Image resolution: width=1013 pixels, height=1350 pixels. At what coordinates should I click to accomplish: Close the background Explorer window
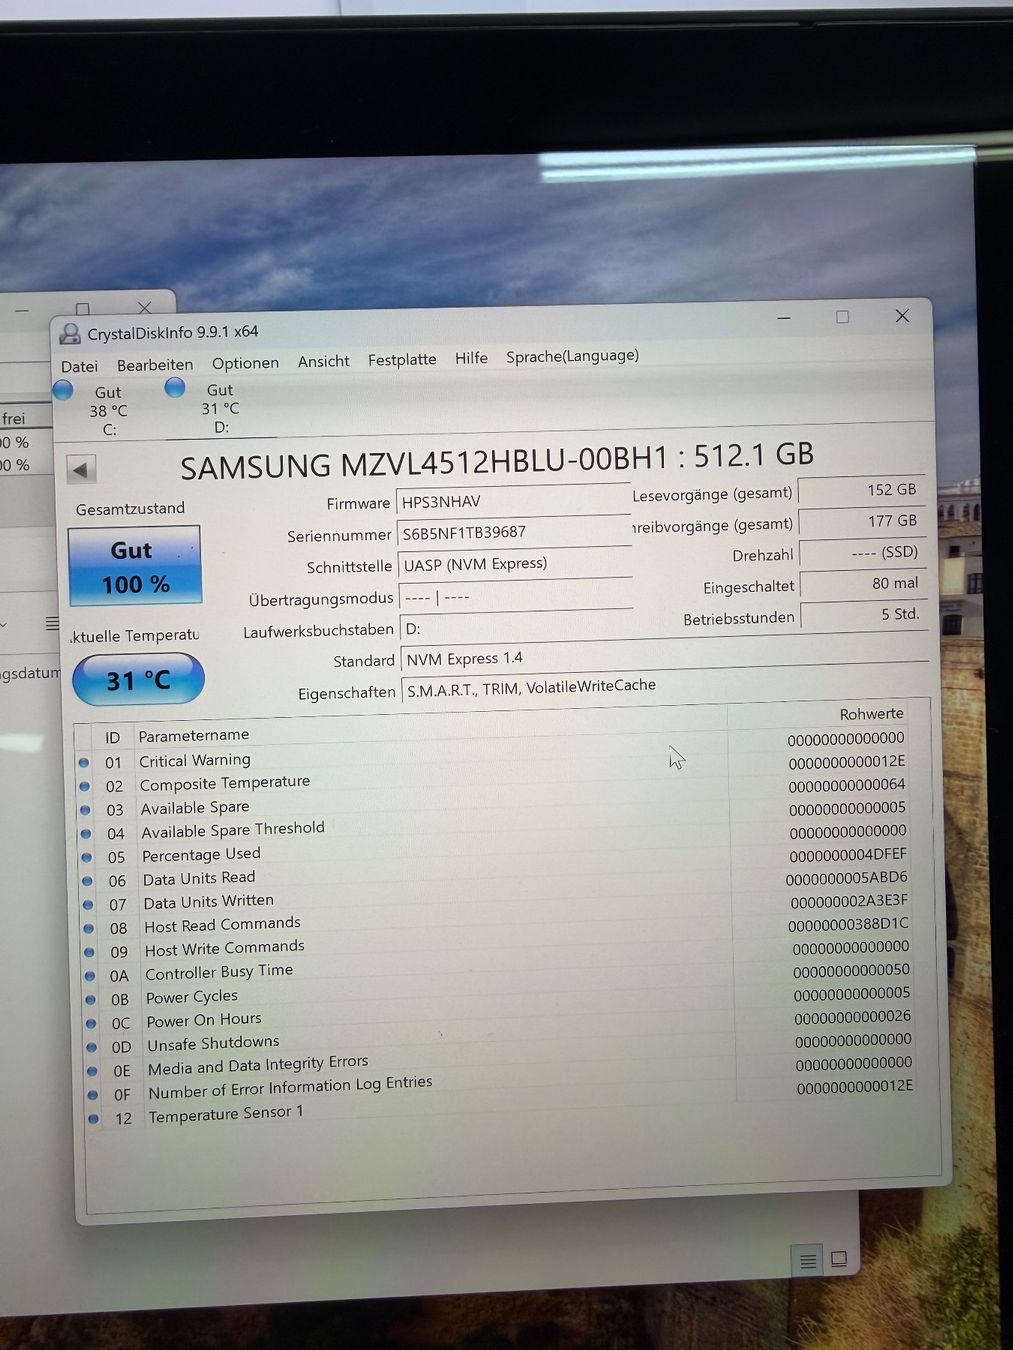pos(145,307)
